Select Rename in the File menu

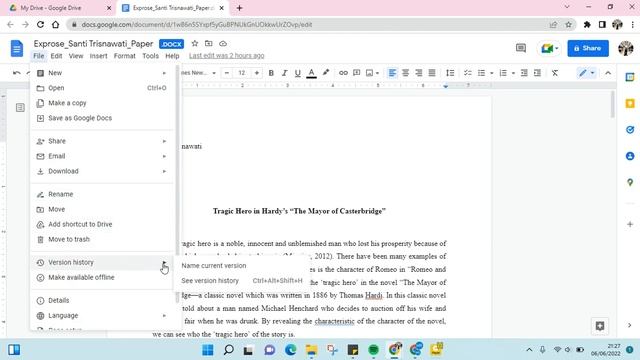[102, 194]
